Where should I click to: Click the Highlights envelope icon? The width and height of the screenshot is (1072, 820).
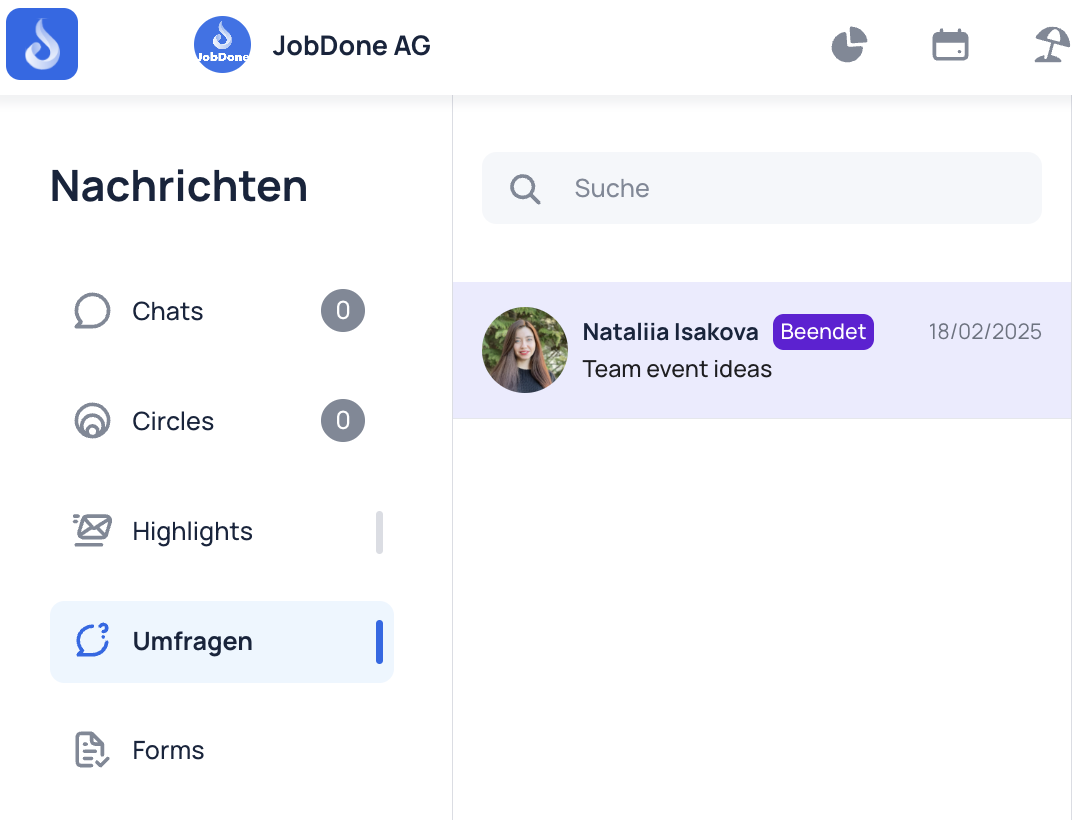[92, 531]
